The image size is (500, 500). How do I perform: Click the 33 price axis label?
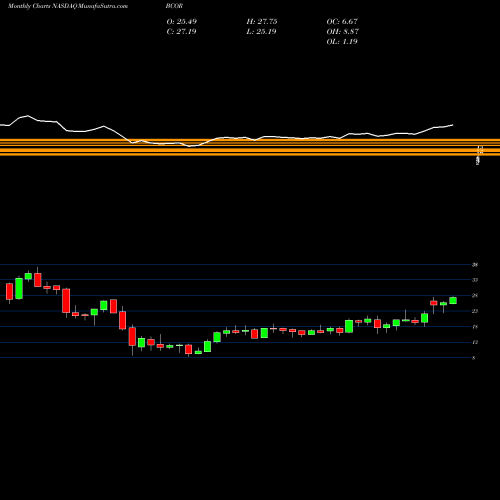(475, 280)
